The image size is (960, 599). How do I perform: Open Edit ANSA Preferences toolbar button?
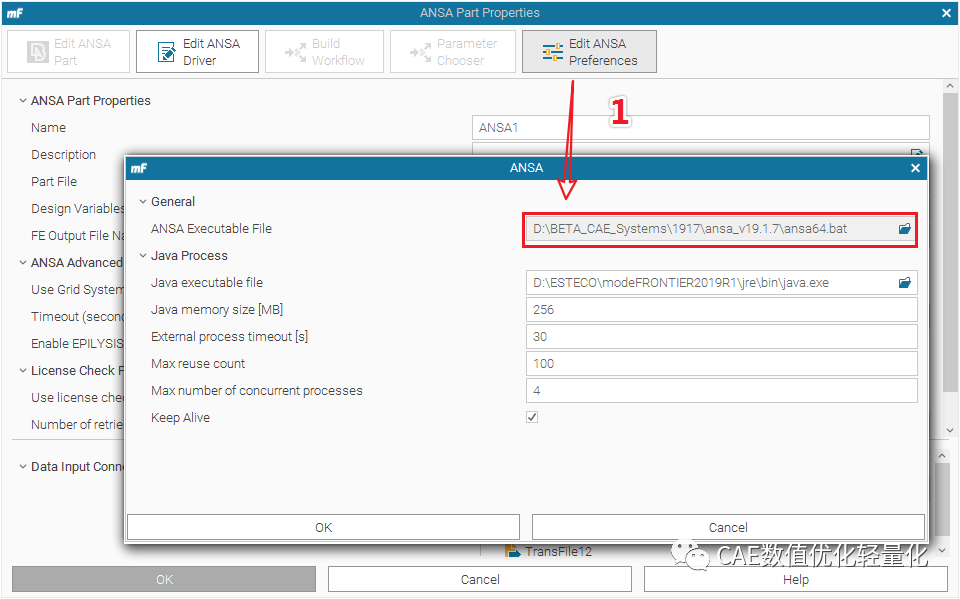coord(589,51)
